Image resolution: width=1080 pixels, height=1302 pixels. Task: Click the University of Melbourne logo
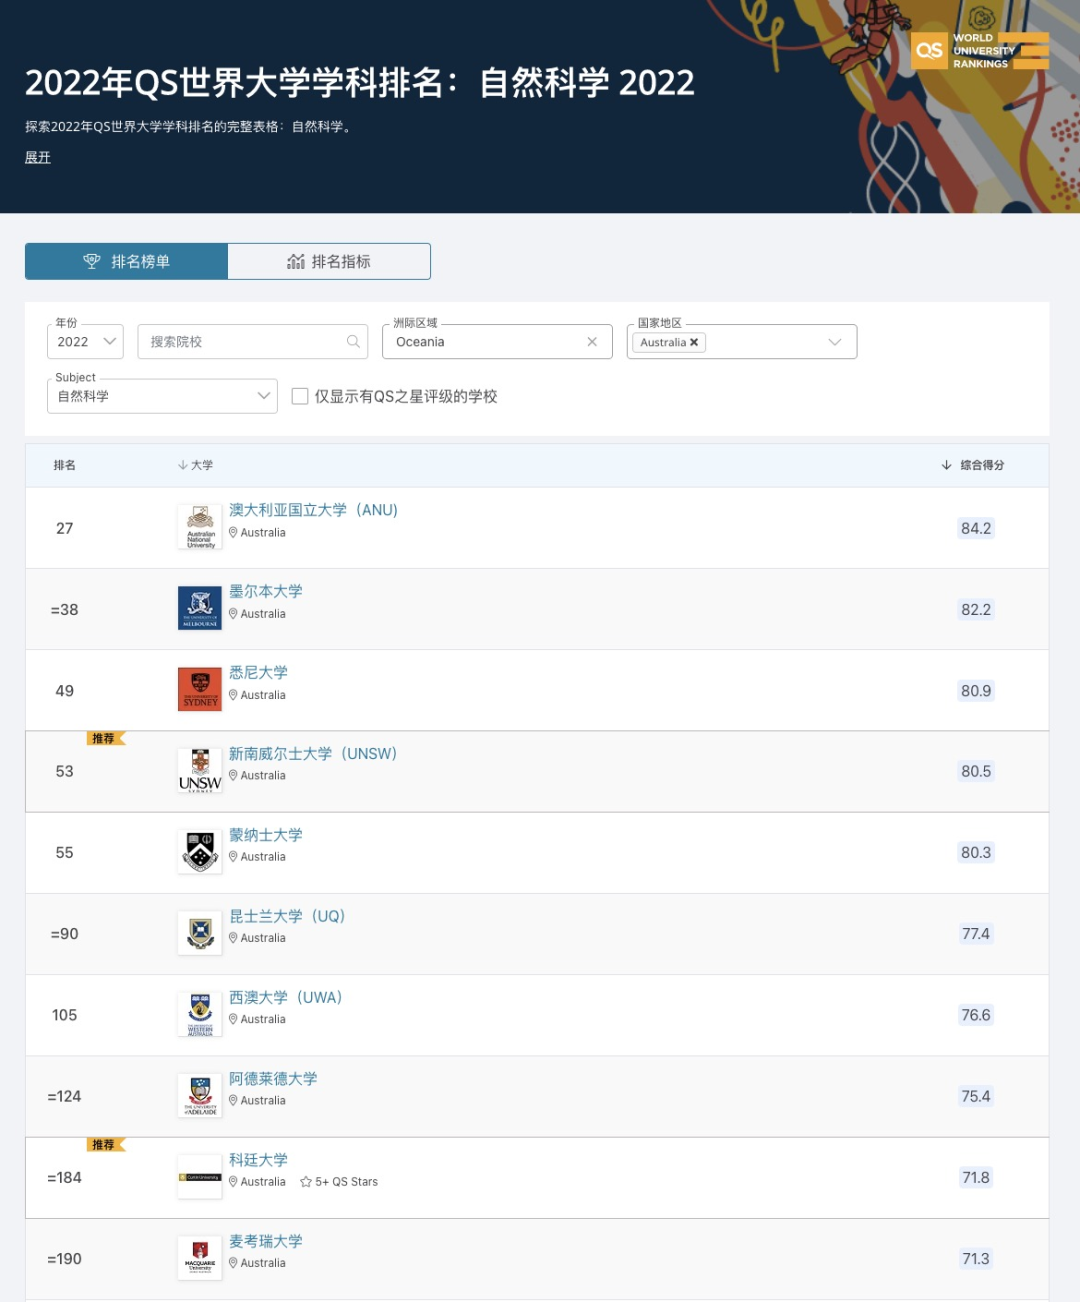coord(200,608)
